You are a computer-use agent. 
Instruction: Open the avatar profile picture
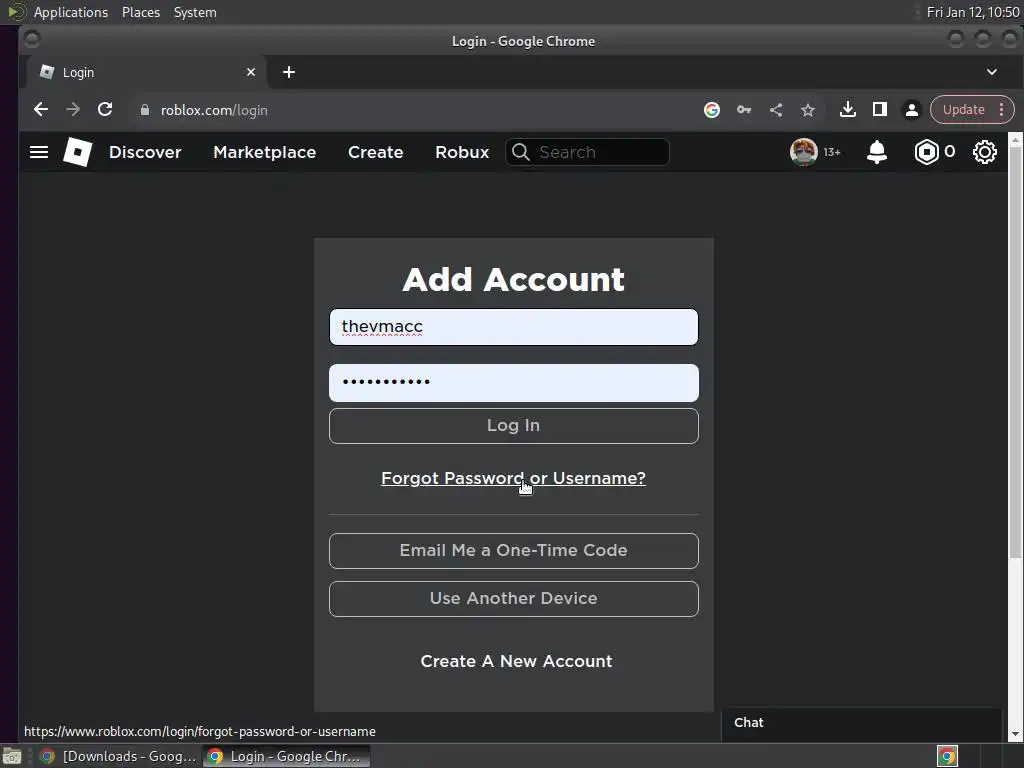[803, 152]
